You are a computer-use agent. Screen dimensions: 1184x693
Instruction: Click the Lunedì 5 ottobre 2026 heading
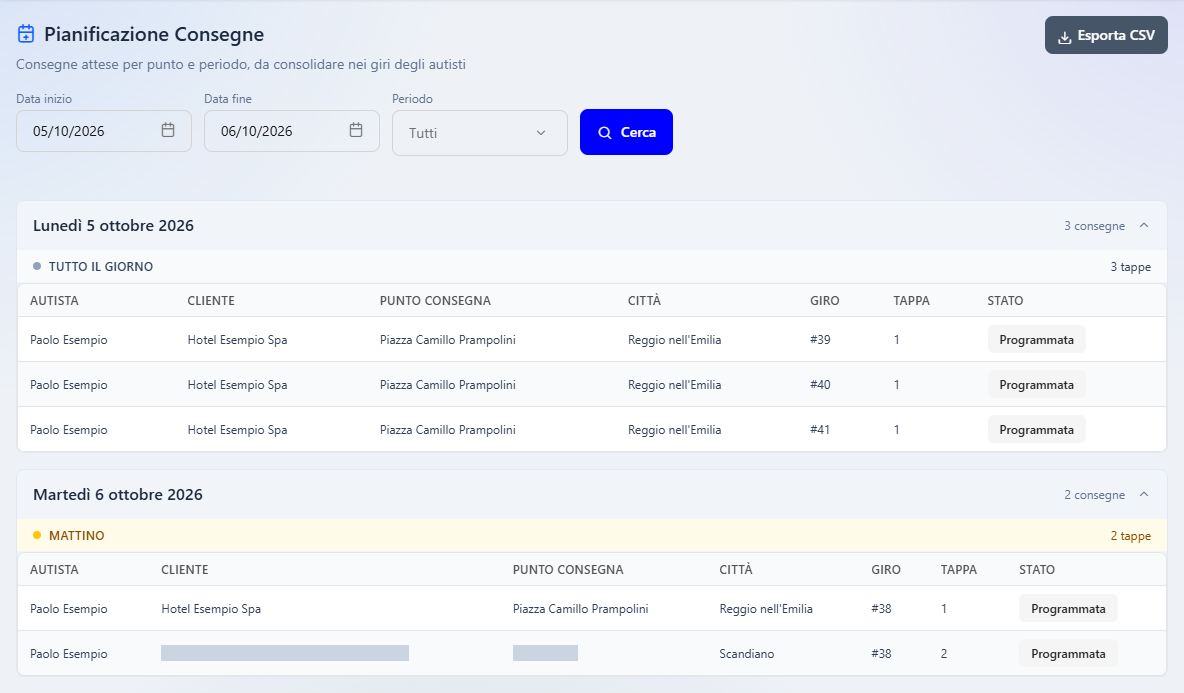[x=113, y=225]
